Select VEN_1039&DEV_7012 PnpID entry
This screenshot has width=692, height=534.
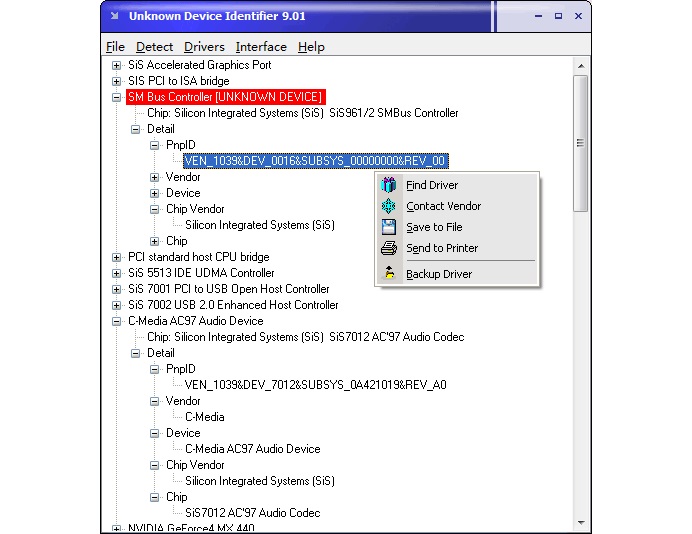coord(316,385)
